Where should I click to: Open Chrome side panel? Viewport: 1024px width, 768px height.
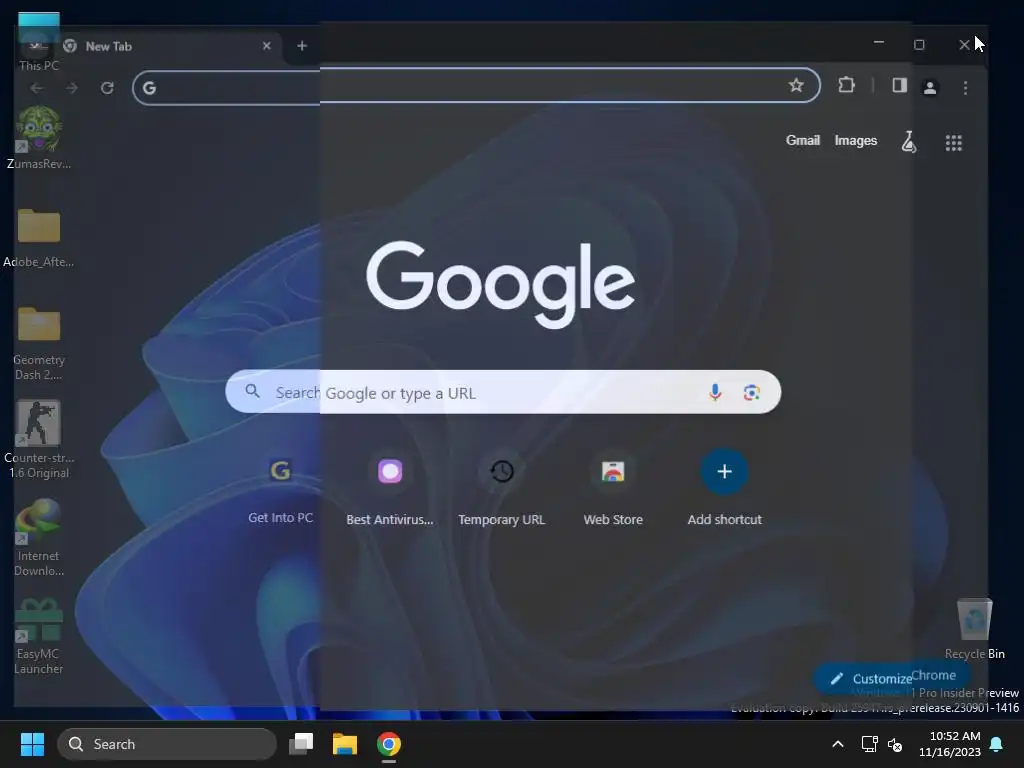[899, 85]
